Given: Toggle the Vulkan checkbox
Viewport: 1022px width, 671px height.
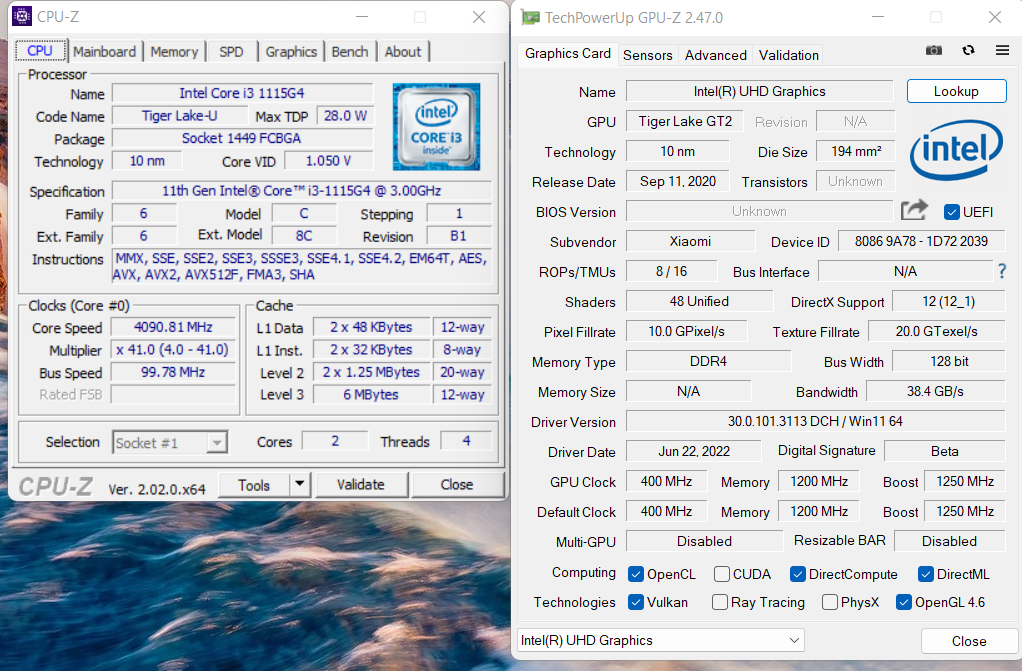Looking at the screenshot, I should (636, 602).
